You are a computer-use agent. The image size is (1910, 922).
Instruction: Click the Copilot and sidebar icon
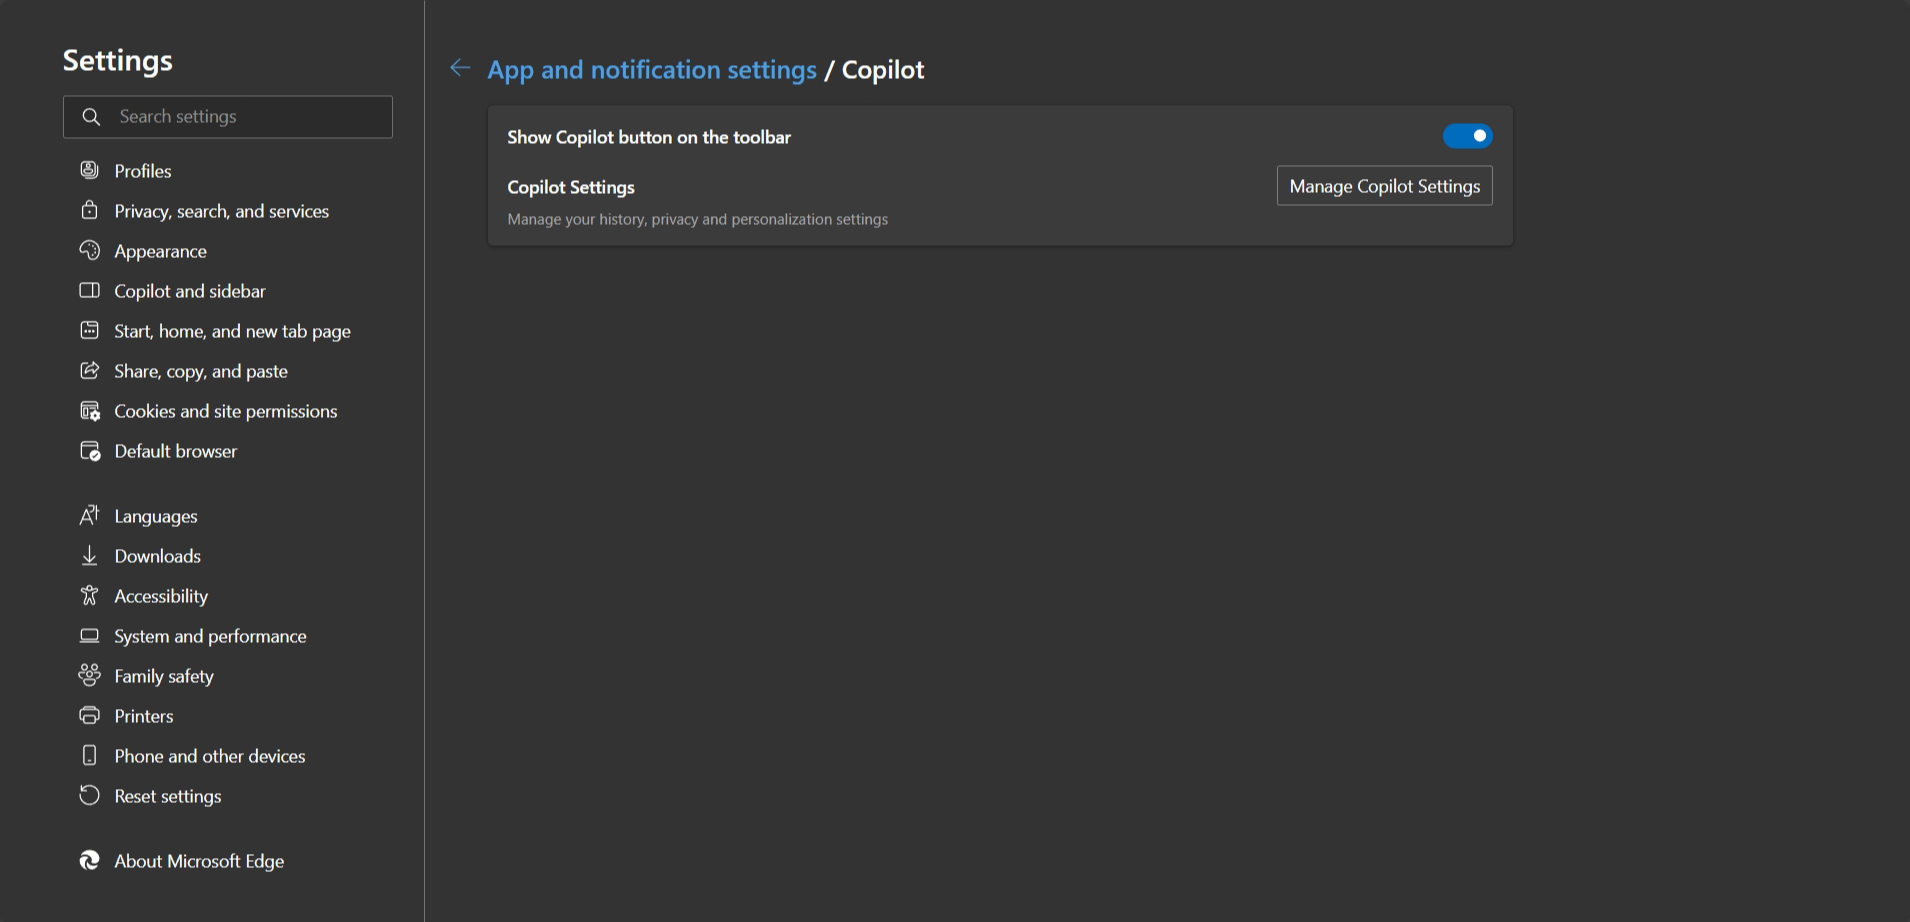point(90,290)
